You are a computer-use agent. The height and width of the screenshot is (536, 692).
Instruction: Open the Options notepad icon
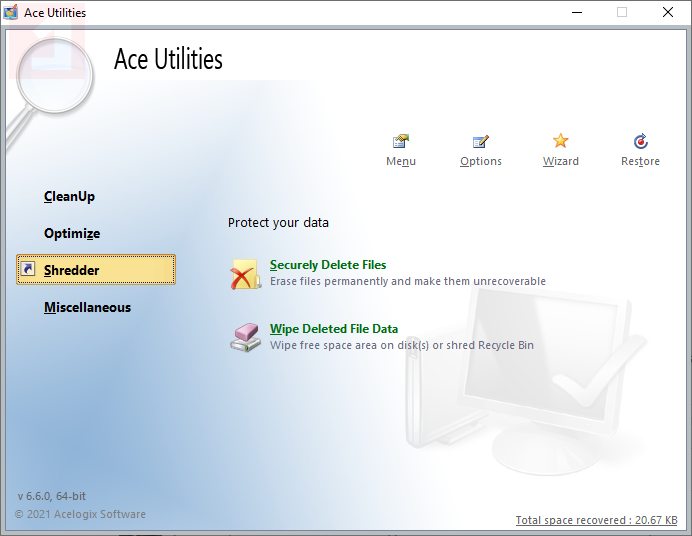(x=481, y=141)
